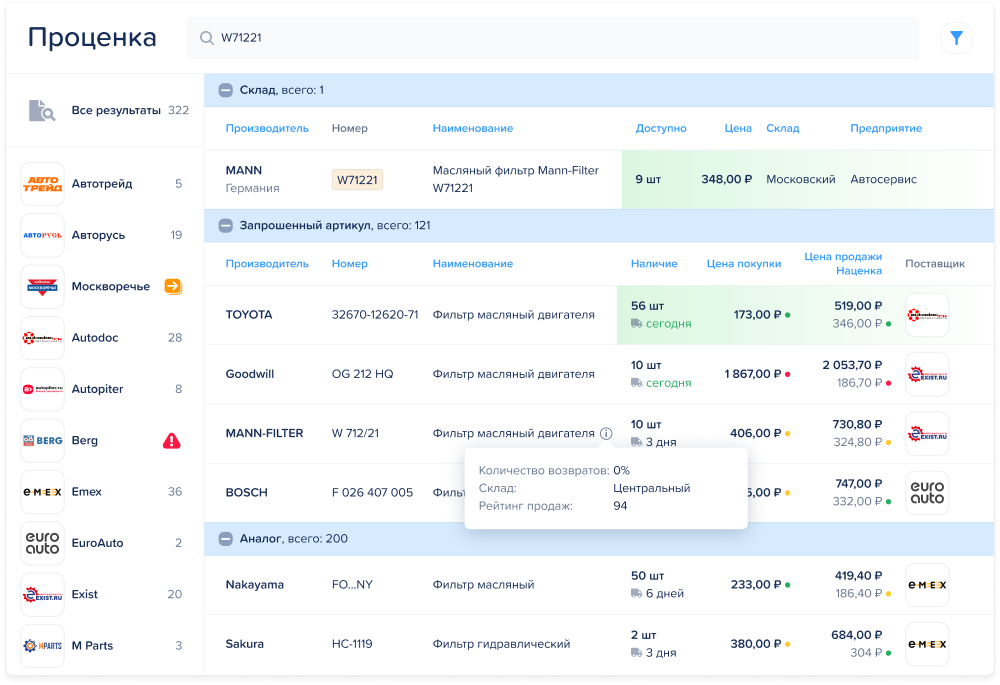Click Масляный фильтр Mann-Filter W71221 name
This screenshot has height=685, width=1000.
click(516, 179)
